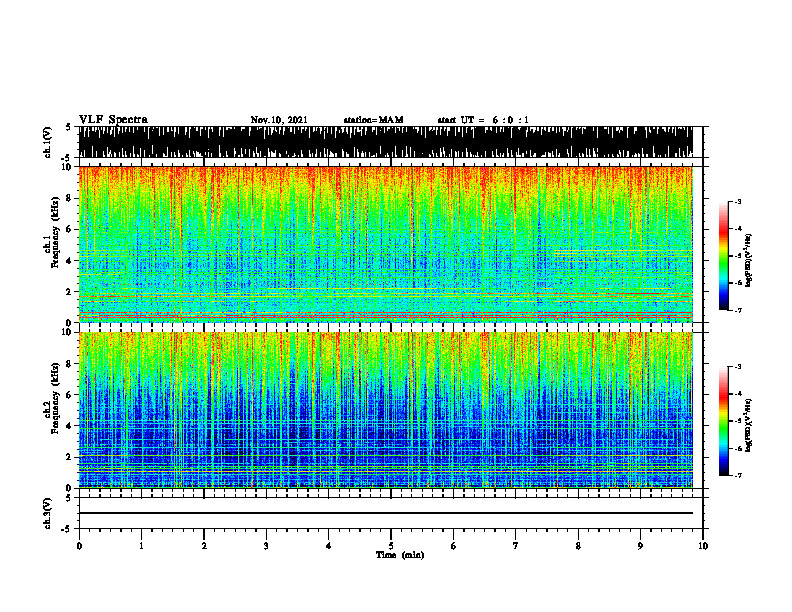This screenshot has height=612, width=792.
Task: Click time axis tick label 10
Action: click(x=703, y=546)
